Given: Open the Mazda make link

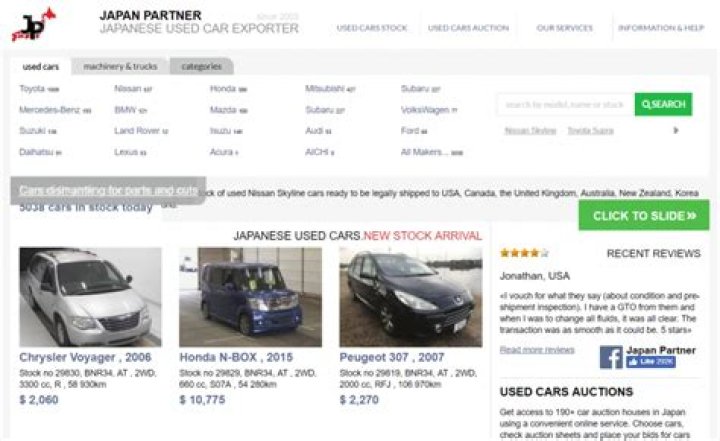Looking at the screenshot, I should point(229,110).
